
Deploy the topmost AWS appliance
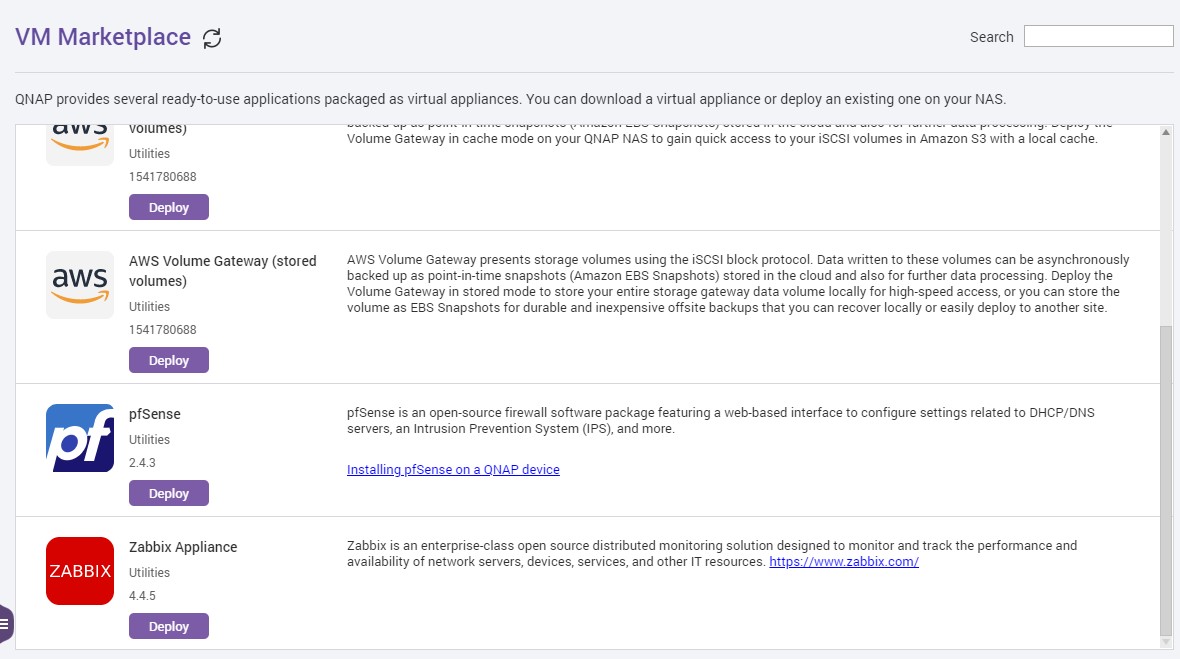pyautogui.click(x=168, y=207)
